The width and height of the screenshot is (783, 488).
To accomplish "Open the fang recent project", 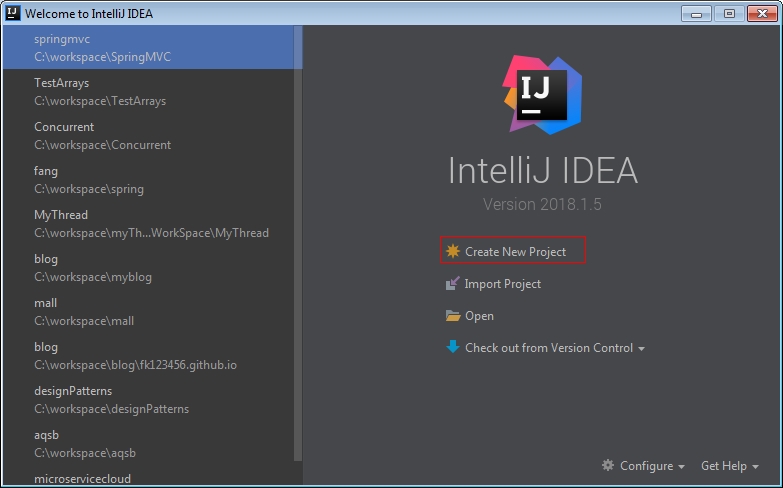I will (149, 179).
